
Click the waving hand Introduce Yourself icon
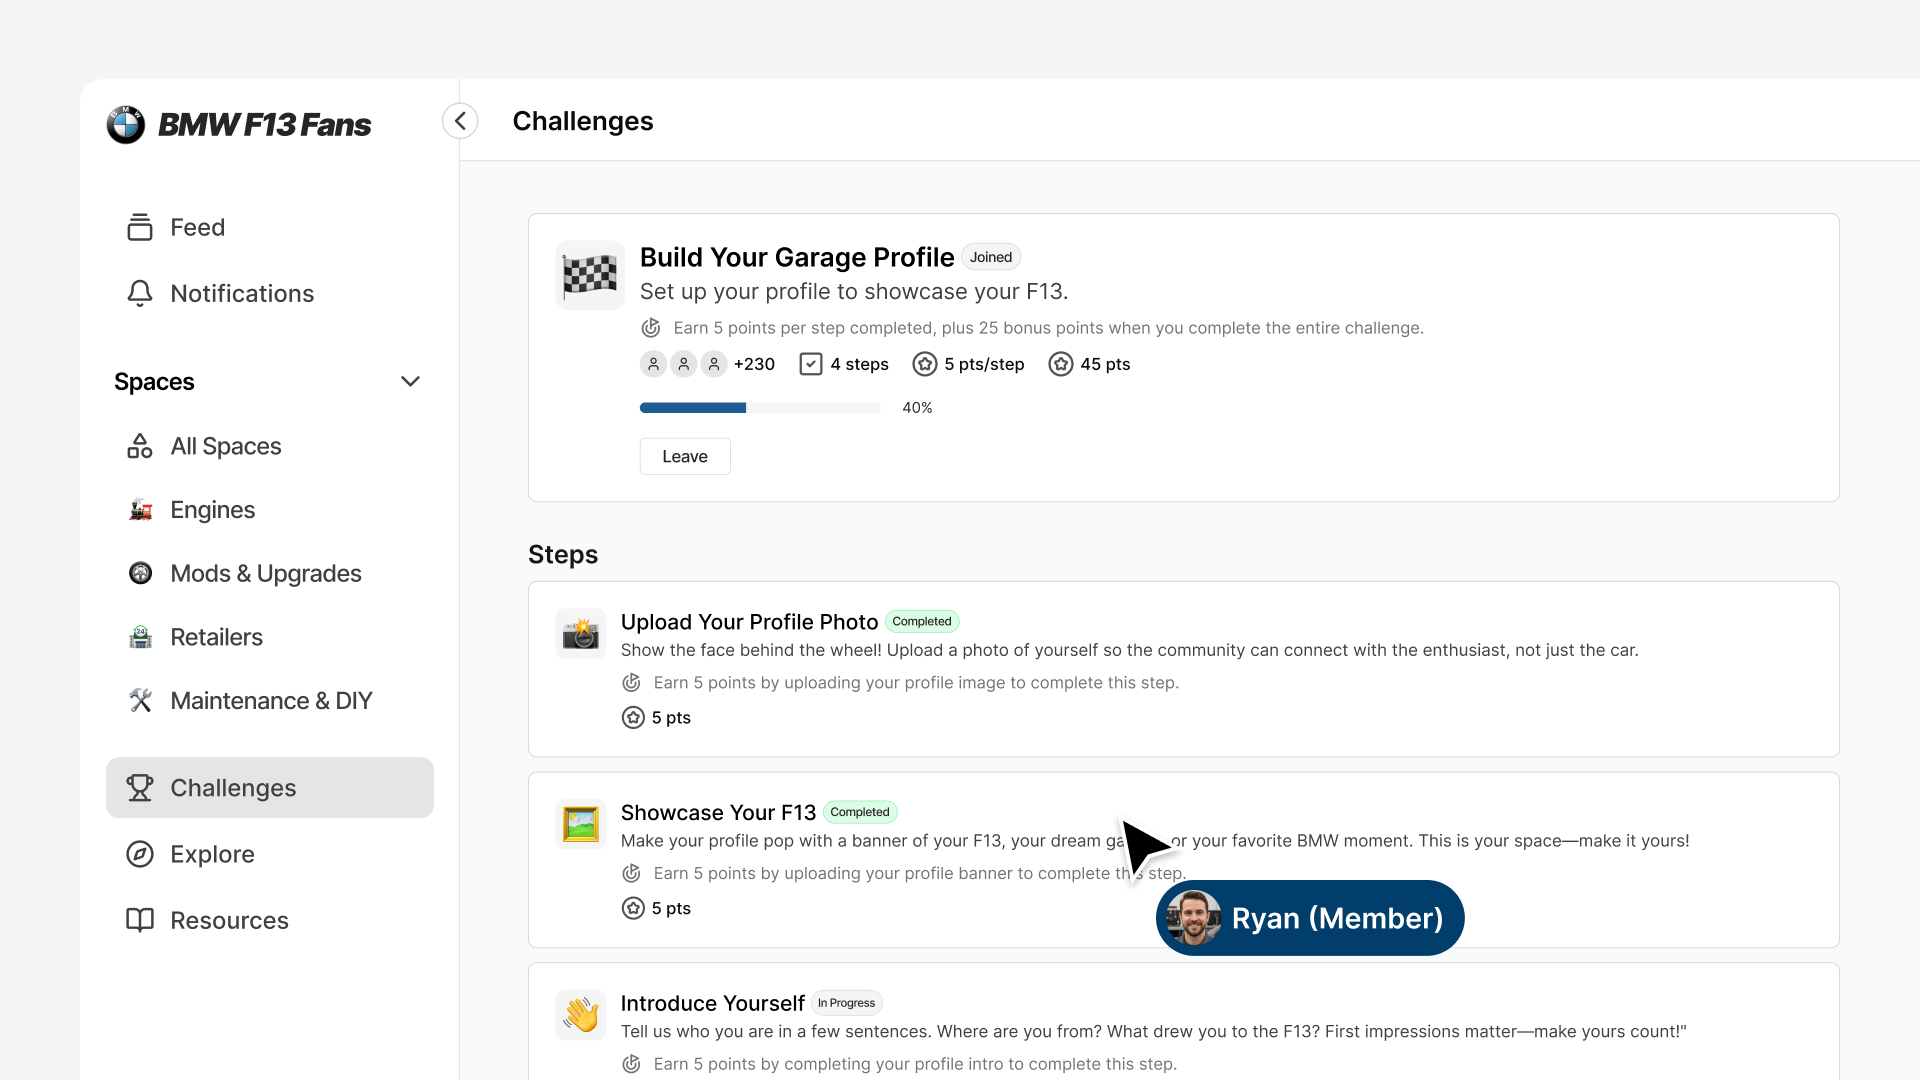[x=580, y=1015]
